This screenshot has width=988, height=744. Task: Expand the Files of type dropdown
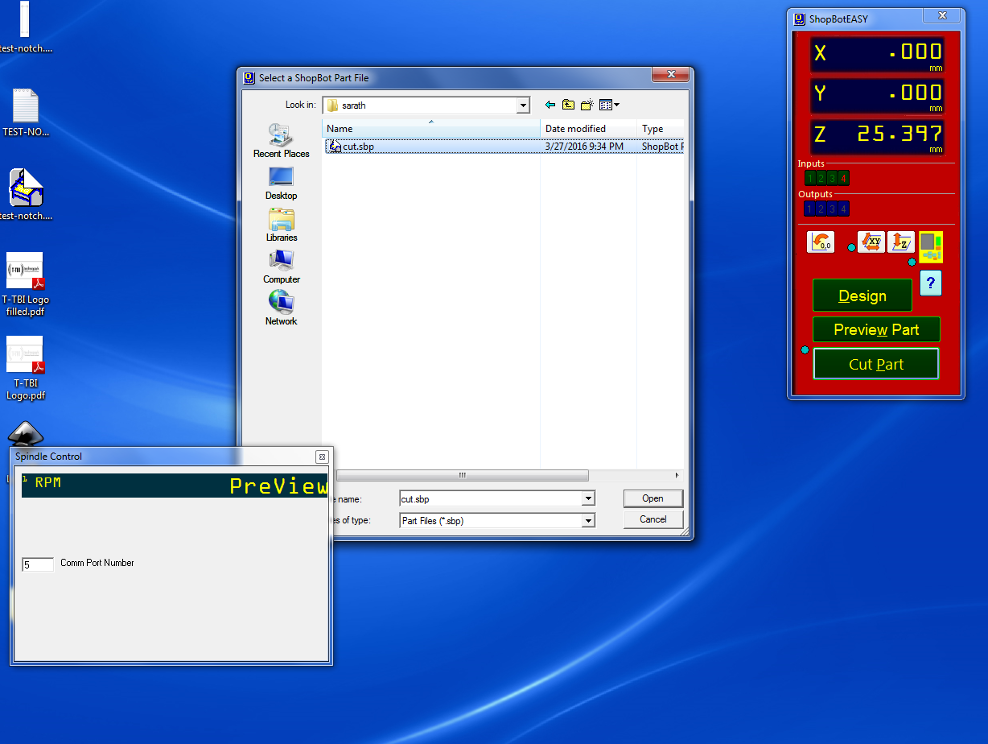588,520
